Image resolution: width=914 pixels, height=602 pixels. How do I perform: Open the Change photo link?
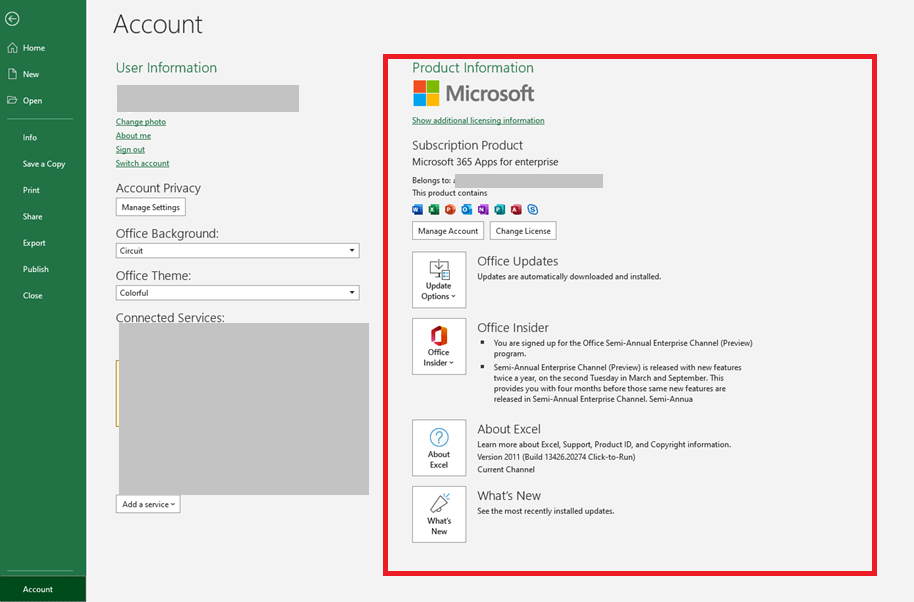(x=140, y=122)
